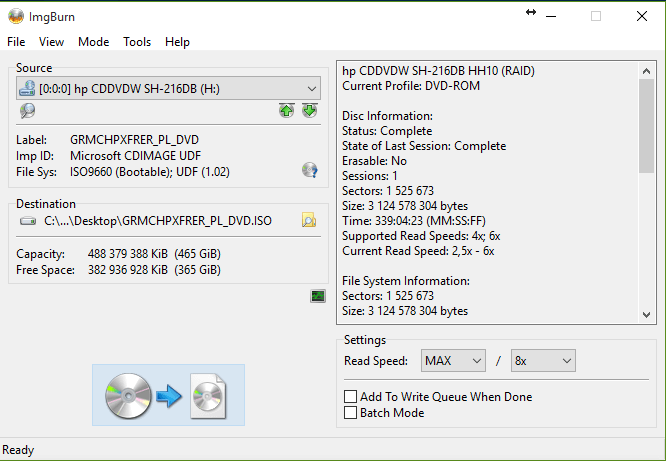This screenshot has width=666, height=461.
Task: Click the view media information magnifier icon
Action: coord(27,111)
